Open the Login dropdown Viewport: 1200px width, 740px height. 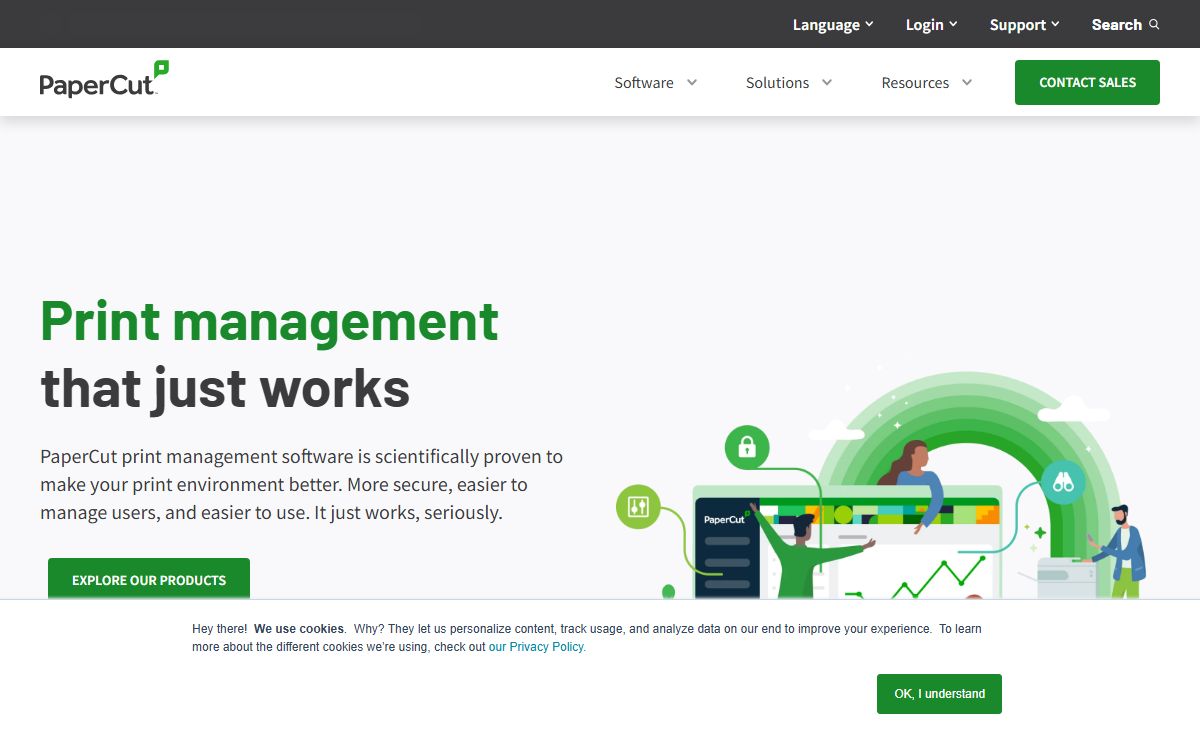coord(931,25)
